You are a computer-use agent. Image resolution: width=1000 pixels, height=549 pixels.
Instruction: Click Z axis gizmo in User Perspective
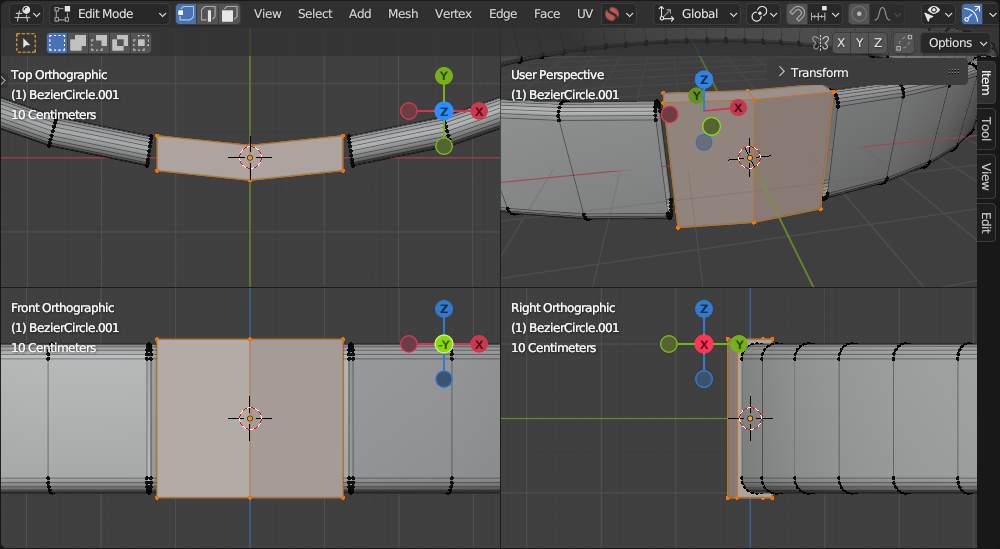pos(703,80)
